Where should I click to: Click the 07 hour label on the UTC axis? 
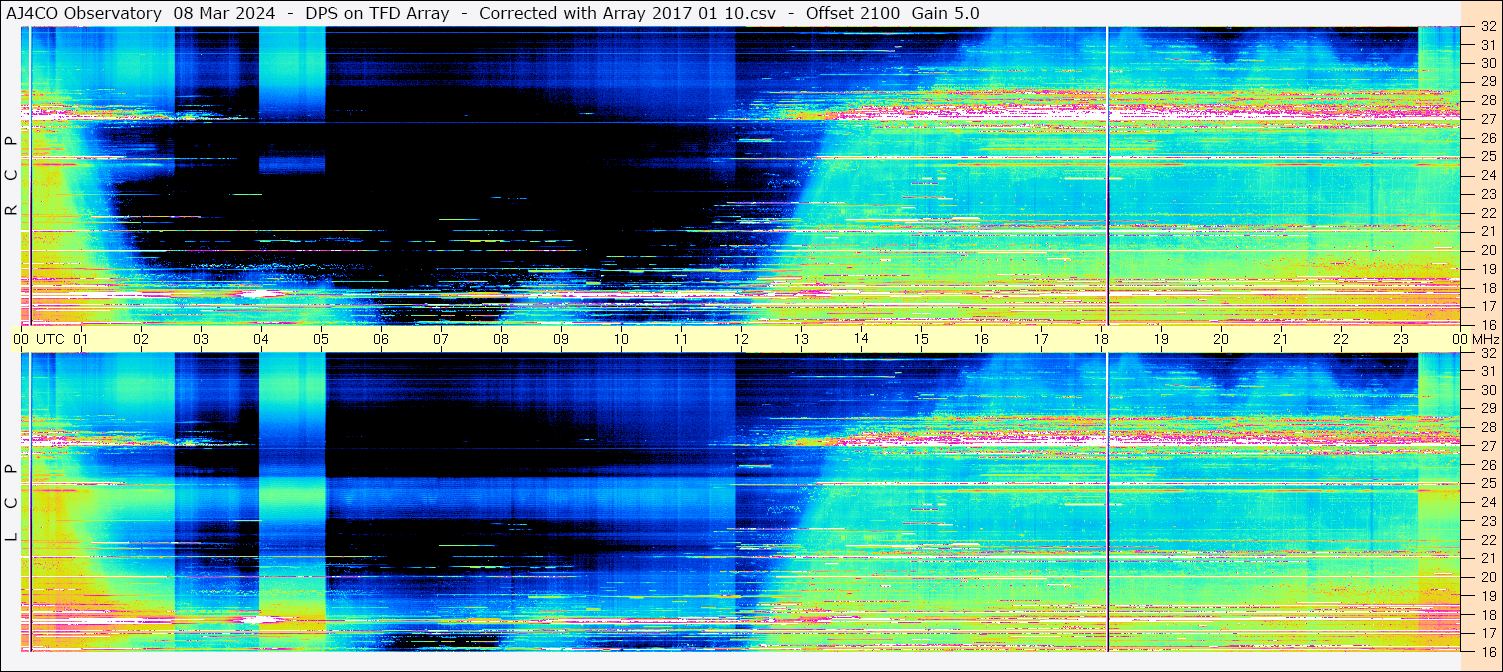441,339
